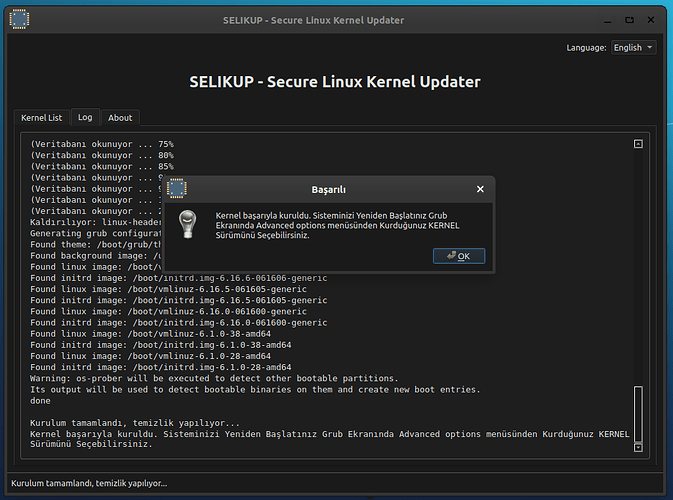Image resolution: width=673 pixels, height=500 pixels.
Task: Click the main heading 'SELIKUP - Secure Linux Kernel Updater'
Action: (x=335, y=82)
